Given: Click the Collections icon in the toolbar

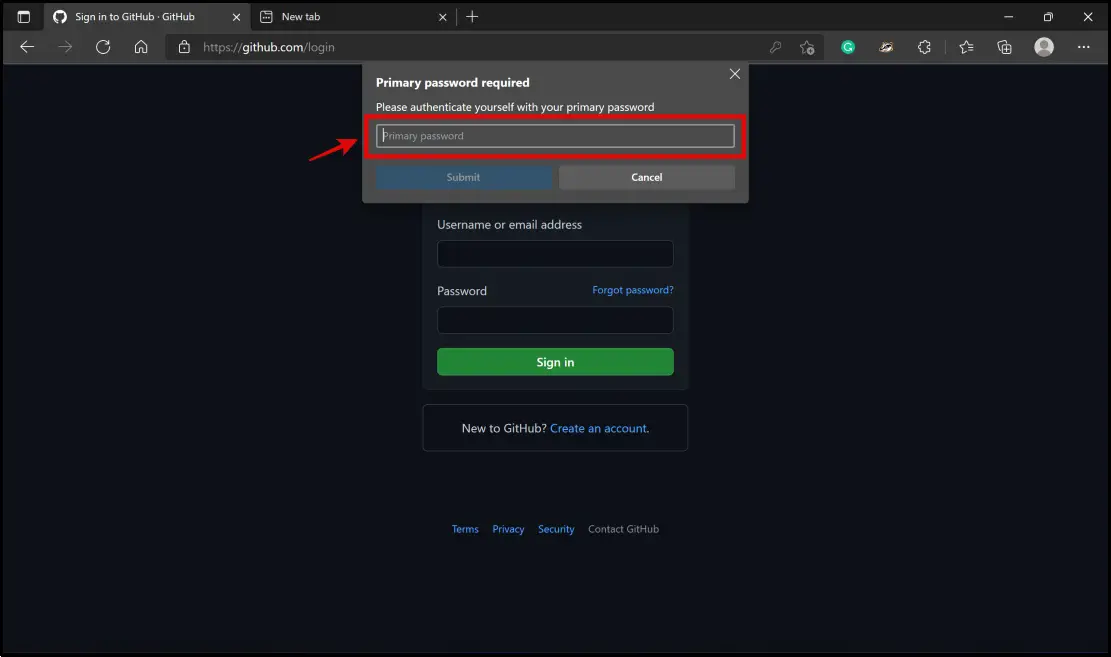Looking at the screenshot, I should point(1004,47).
